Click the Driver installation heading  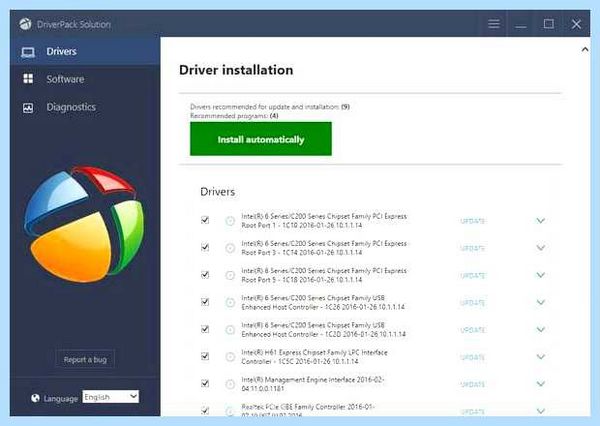236,70
